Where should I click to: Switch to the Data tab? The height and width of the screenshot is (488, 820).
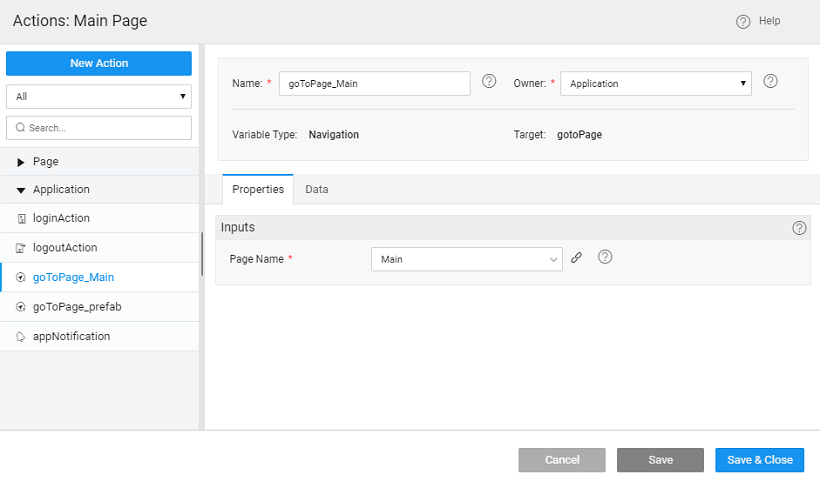click(317, 189)
